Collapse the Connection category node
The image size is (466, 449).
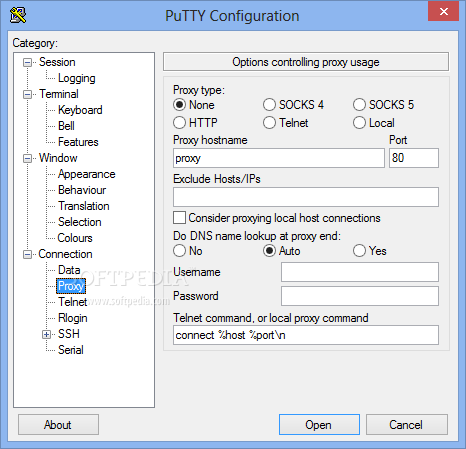point(27,254)
